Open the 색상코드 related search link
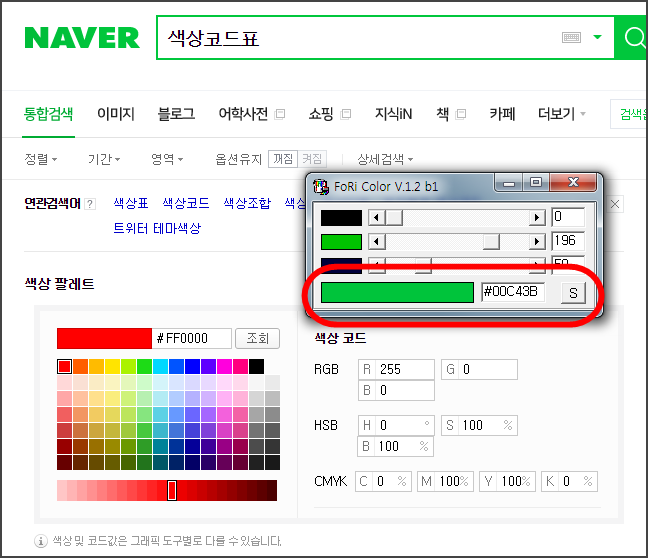648x558 pixels. [186, 203]
